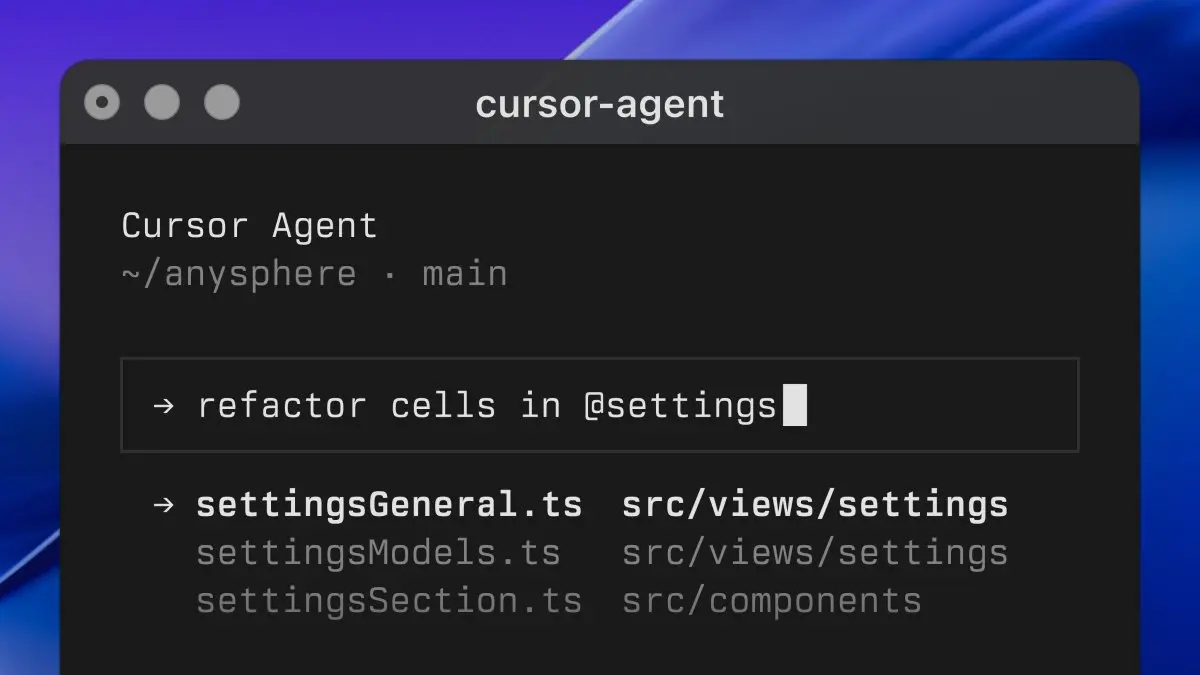
Task: Click the blinking block cursor
Action: coord(794,406)
